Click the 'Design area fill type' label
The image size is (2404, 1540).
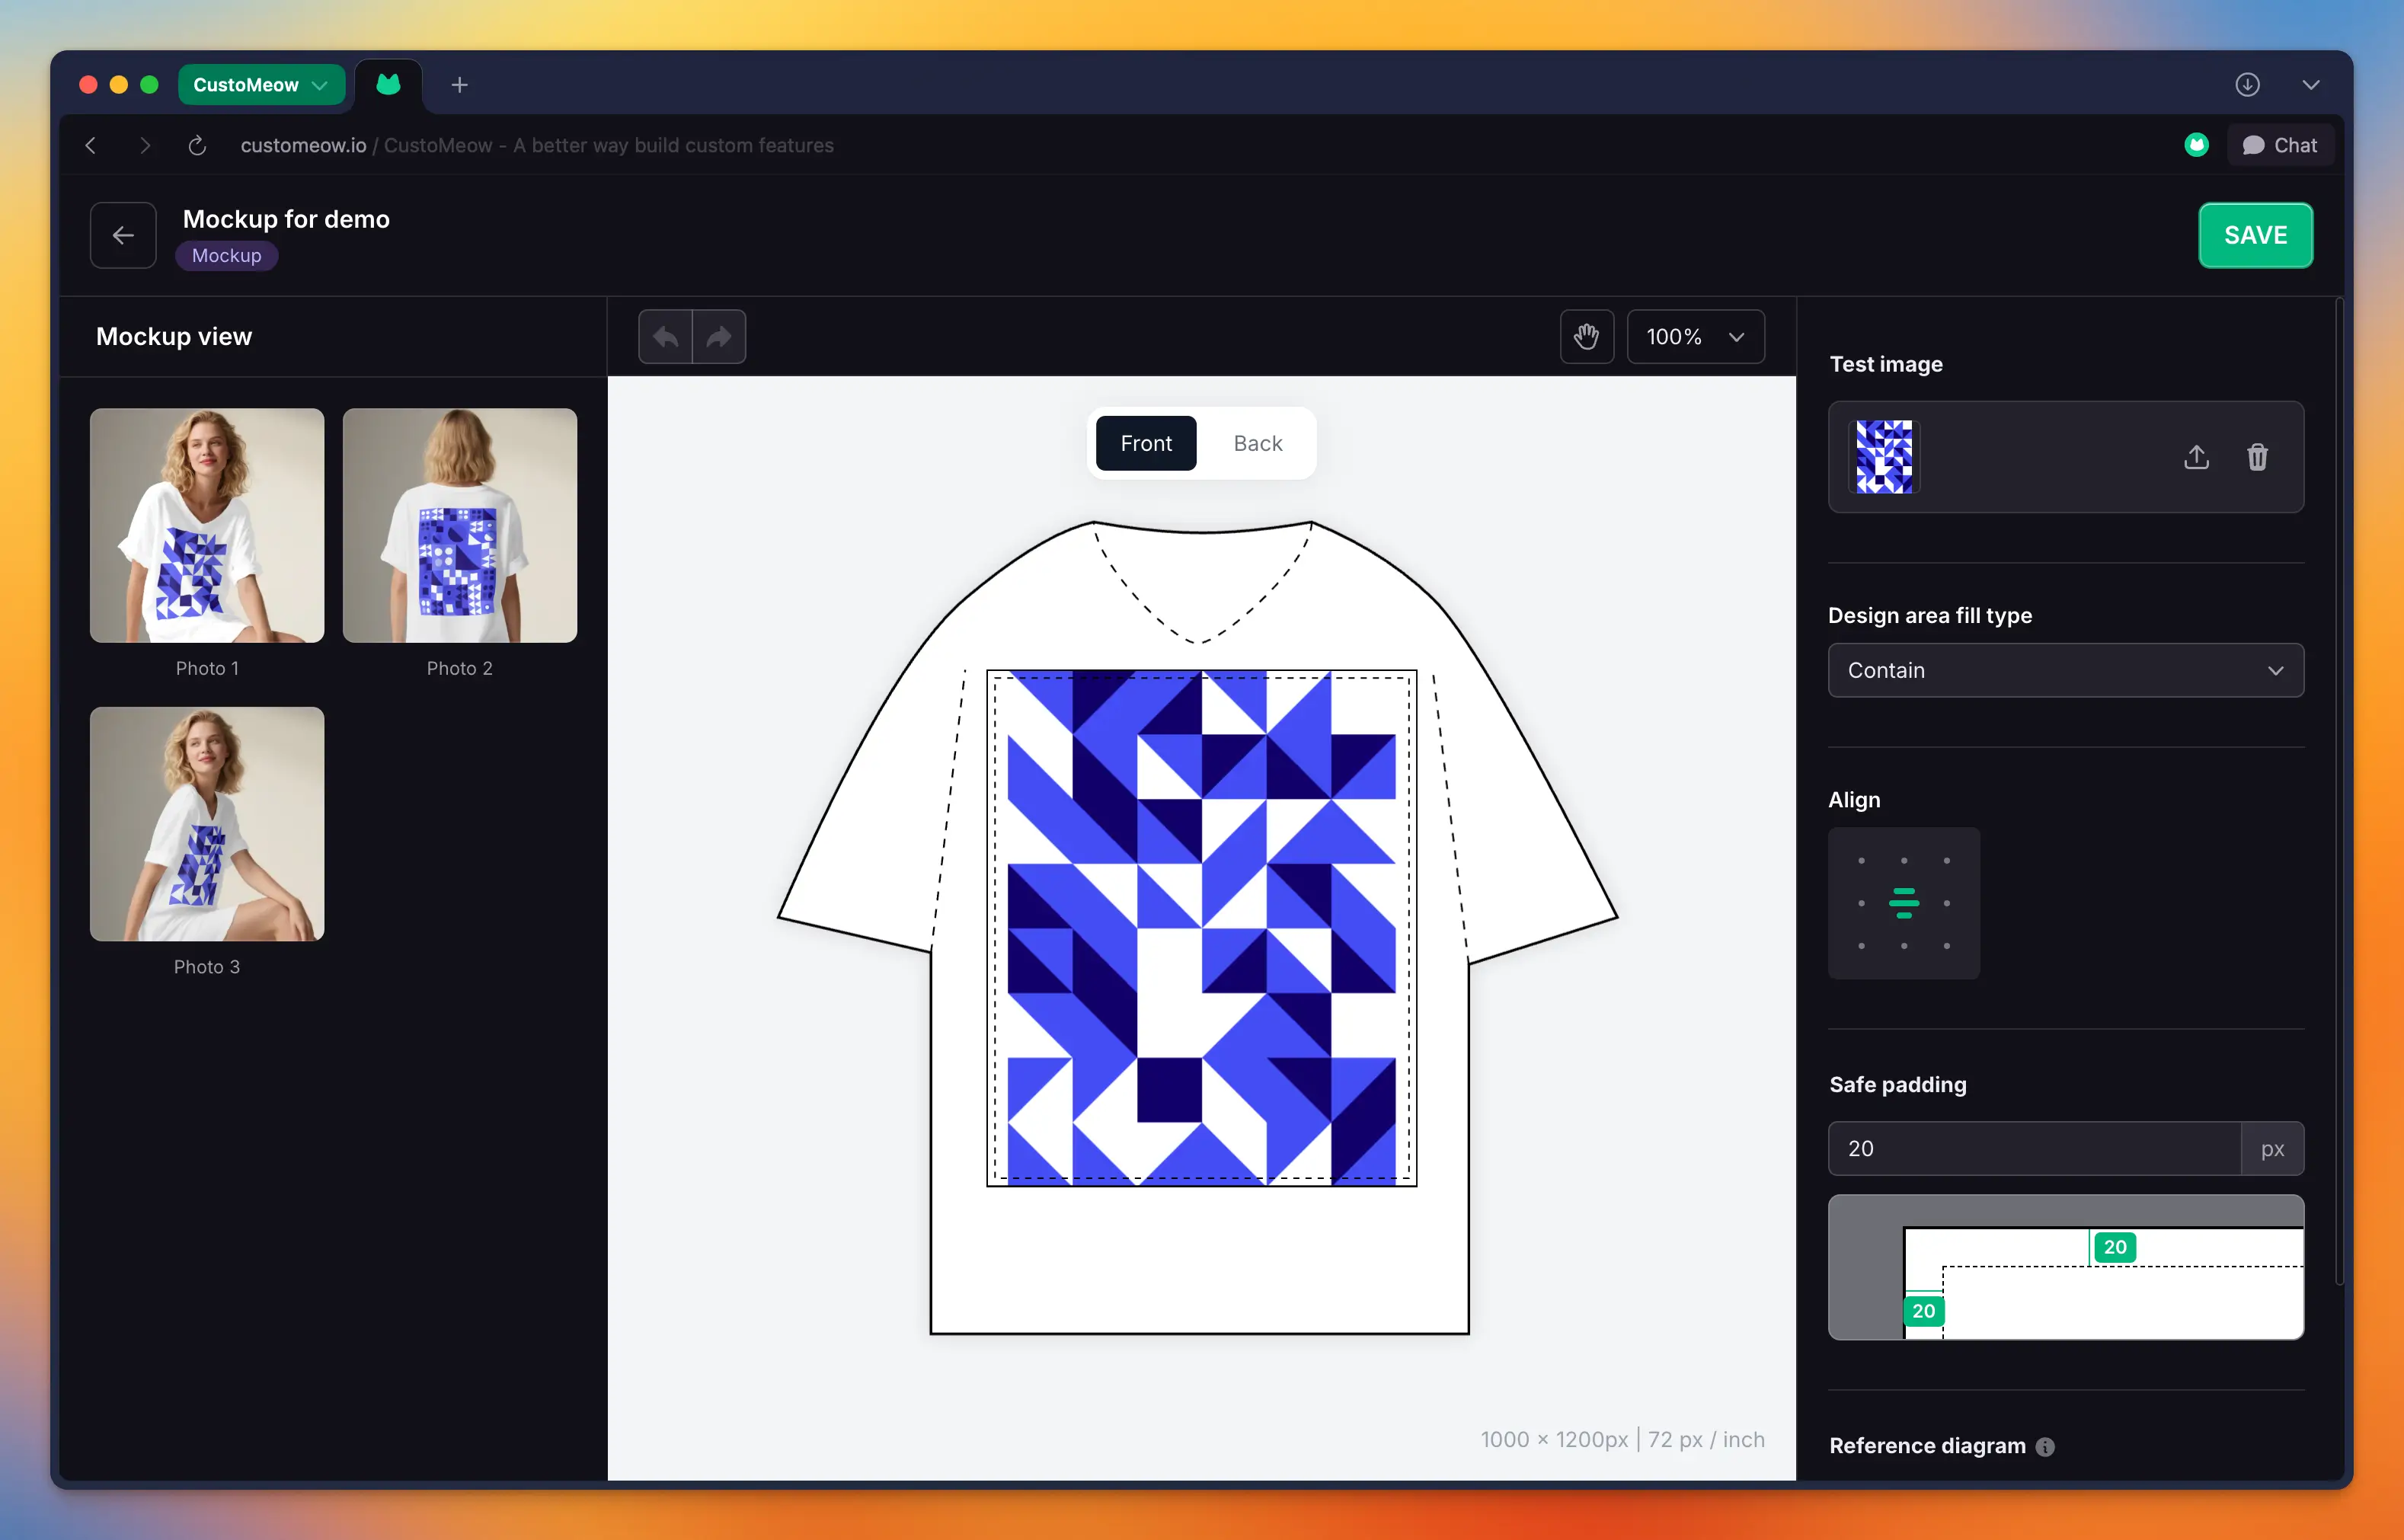1929,615
